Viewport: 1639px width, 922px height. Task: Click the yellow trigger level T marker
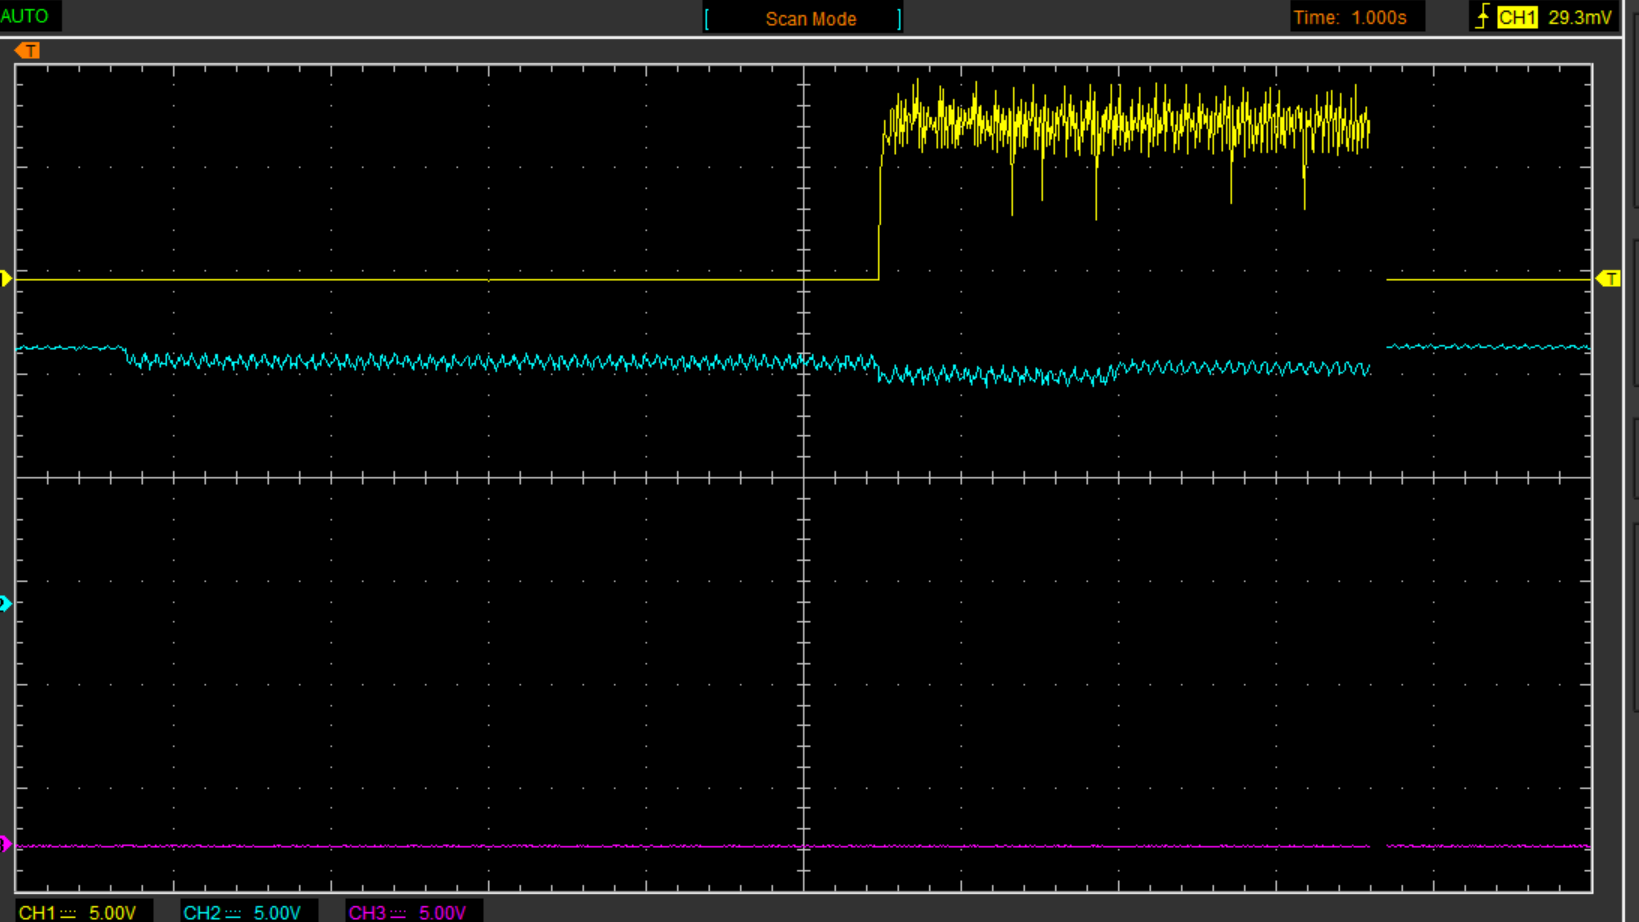click(x=1608, y=279)
